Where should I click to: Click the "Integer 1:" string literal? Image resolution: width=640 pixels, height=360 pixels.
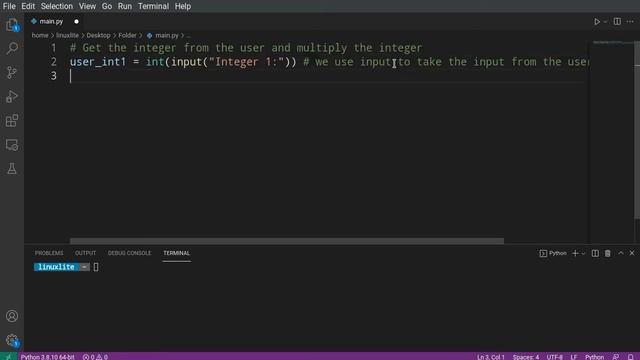coord(246,62)
